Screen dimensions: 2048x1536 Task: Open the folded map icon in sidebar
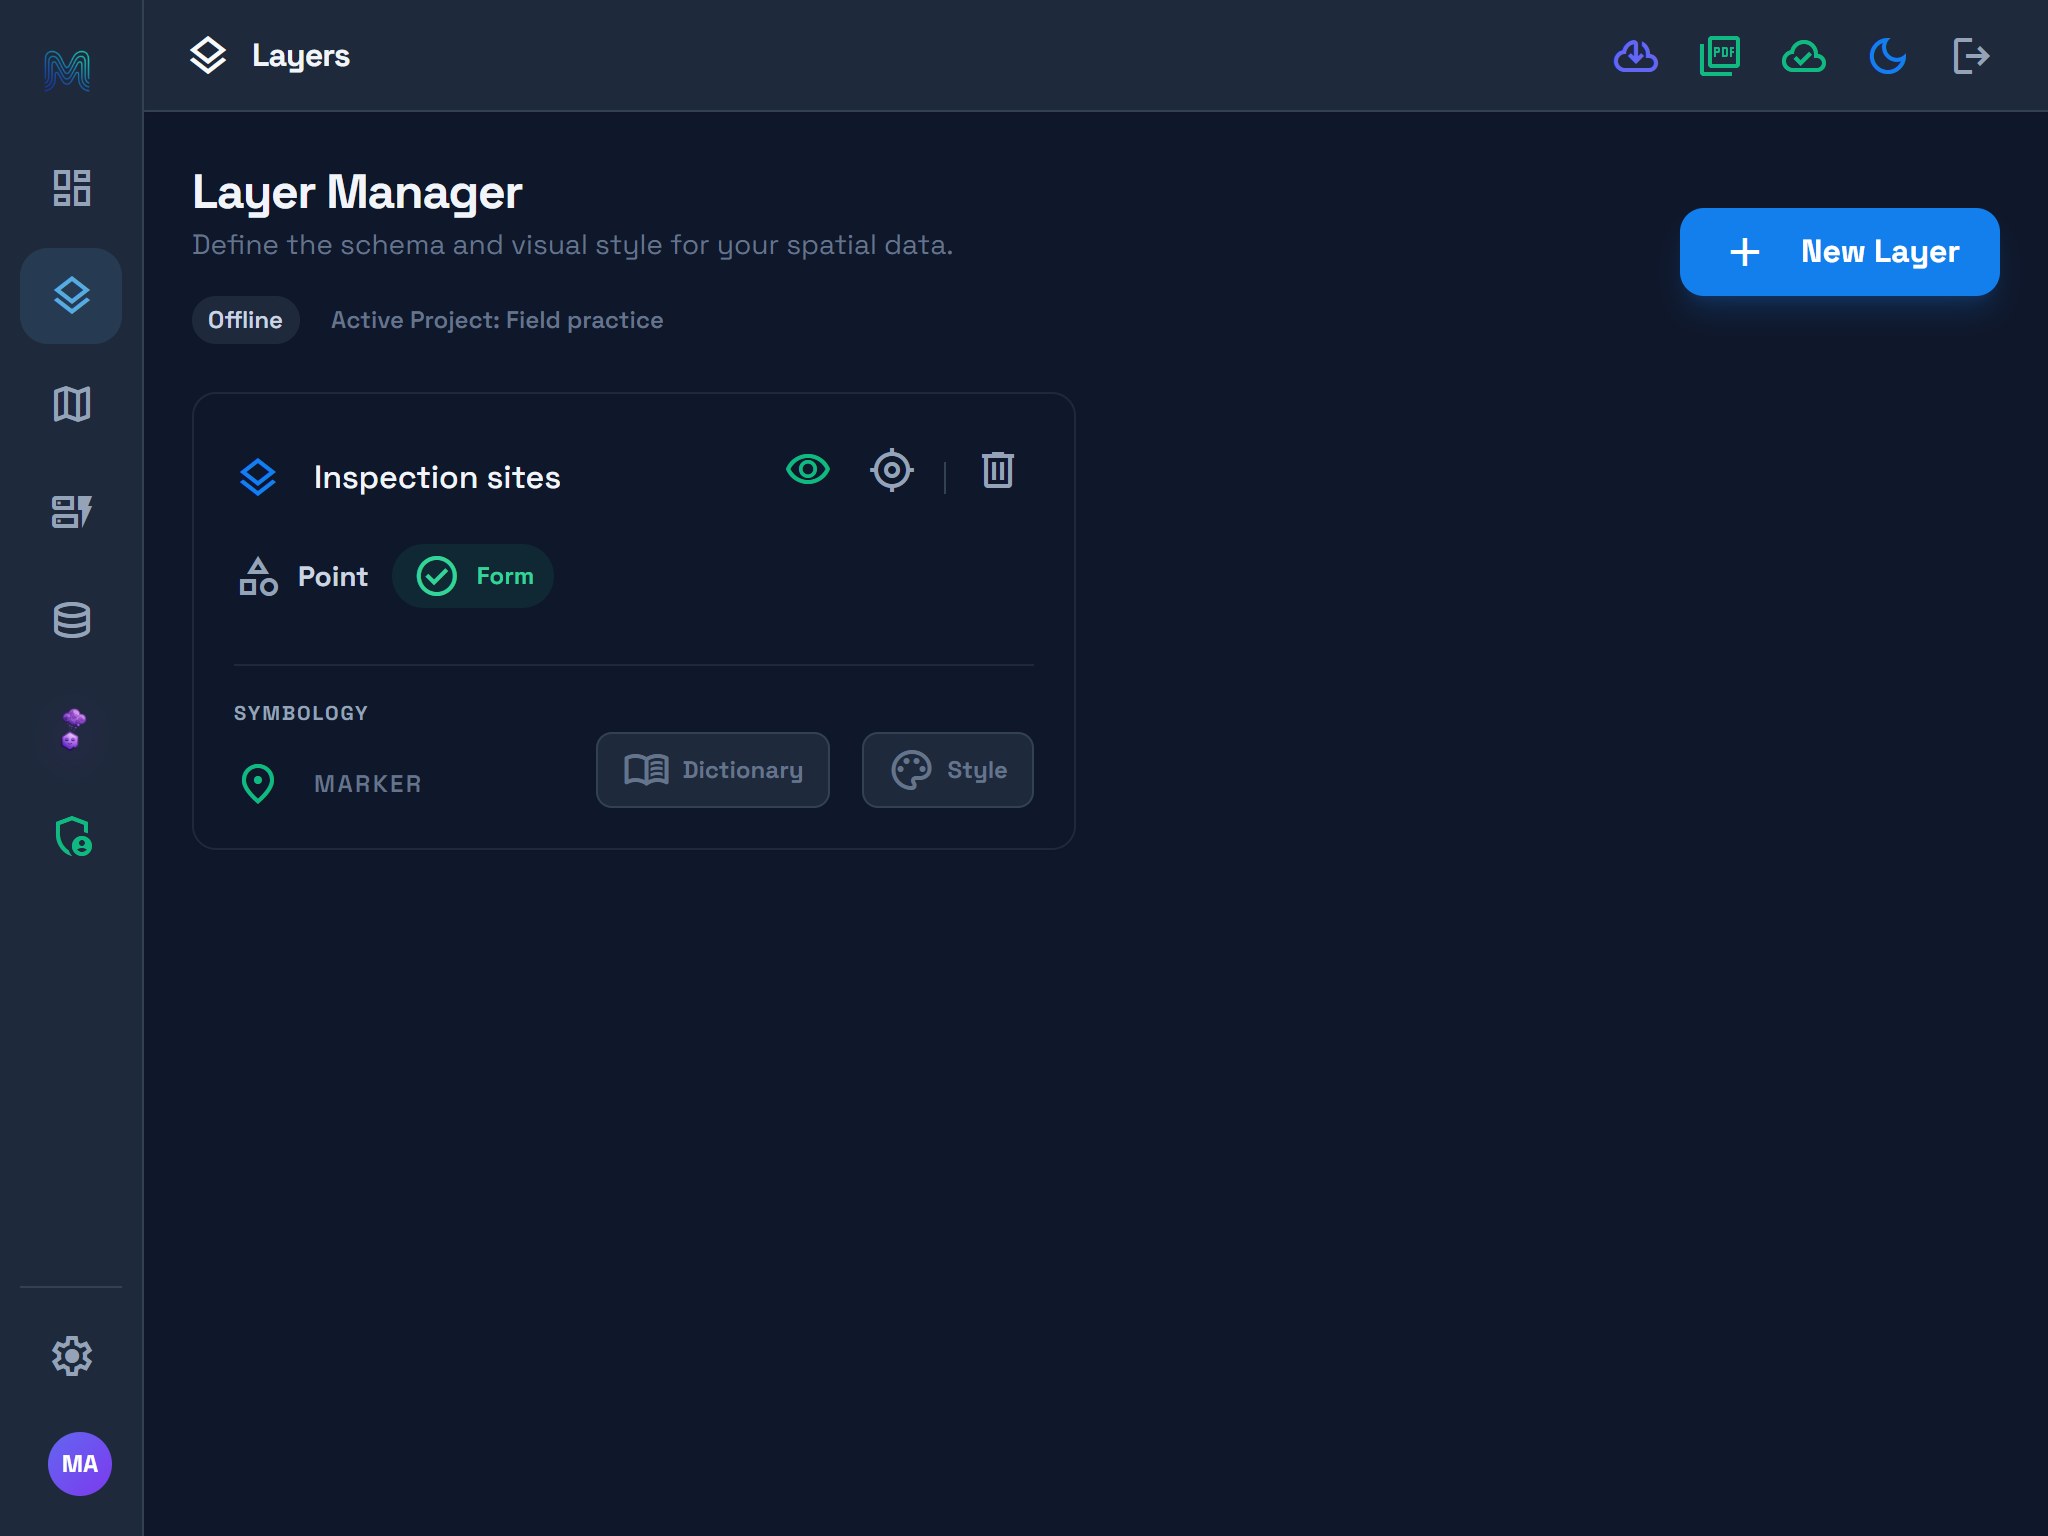[71, 404]
